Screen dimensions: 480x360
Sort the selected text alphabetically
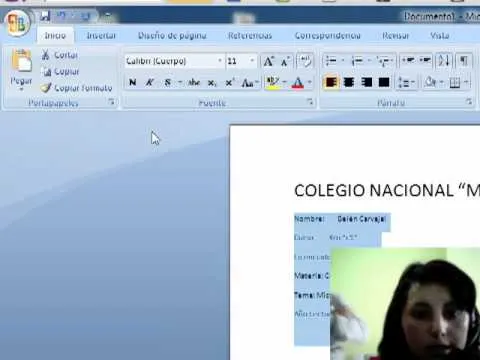444,61
